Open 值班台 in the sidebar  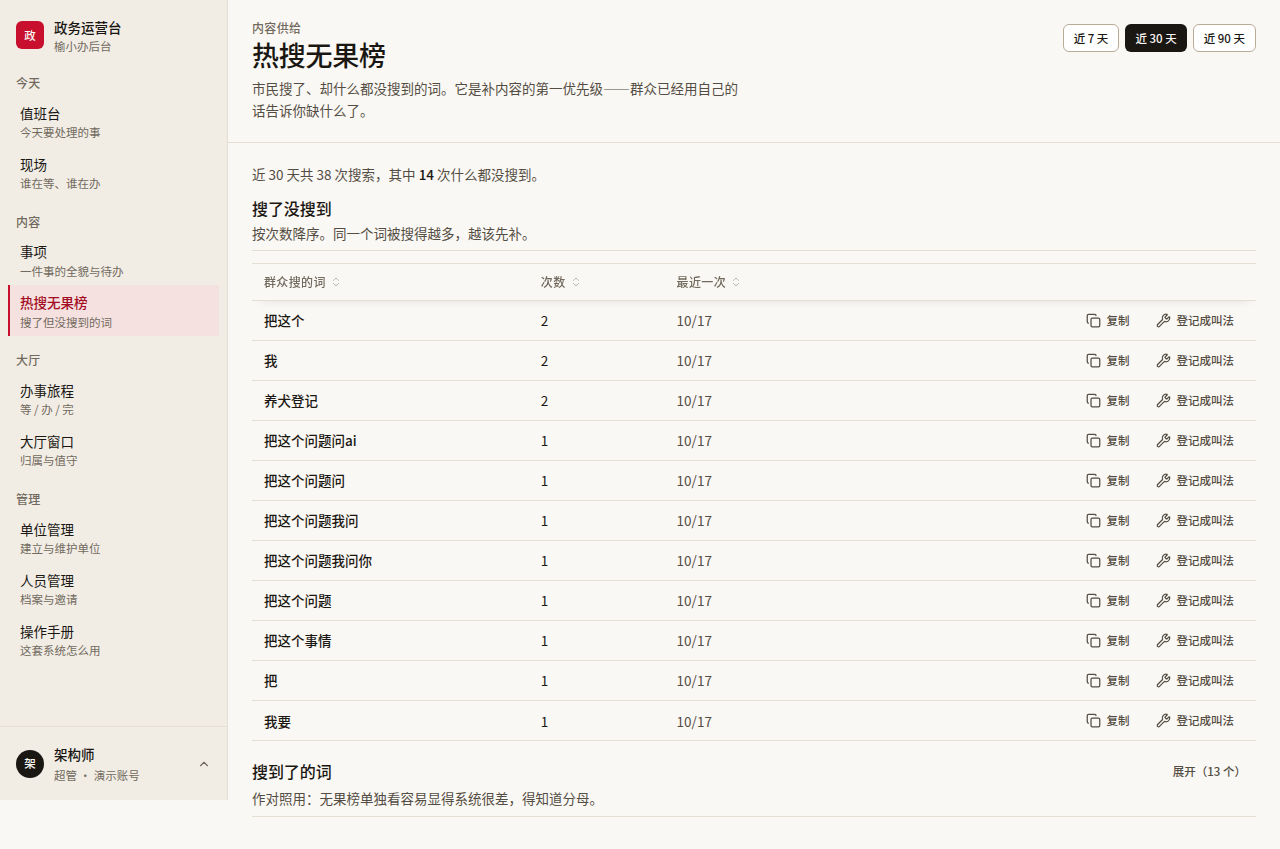click(113, 122)
